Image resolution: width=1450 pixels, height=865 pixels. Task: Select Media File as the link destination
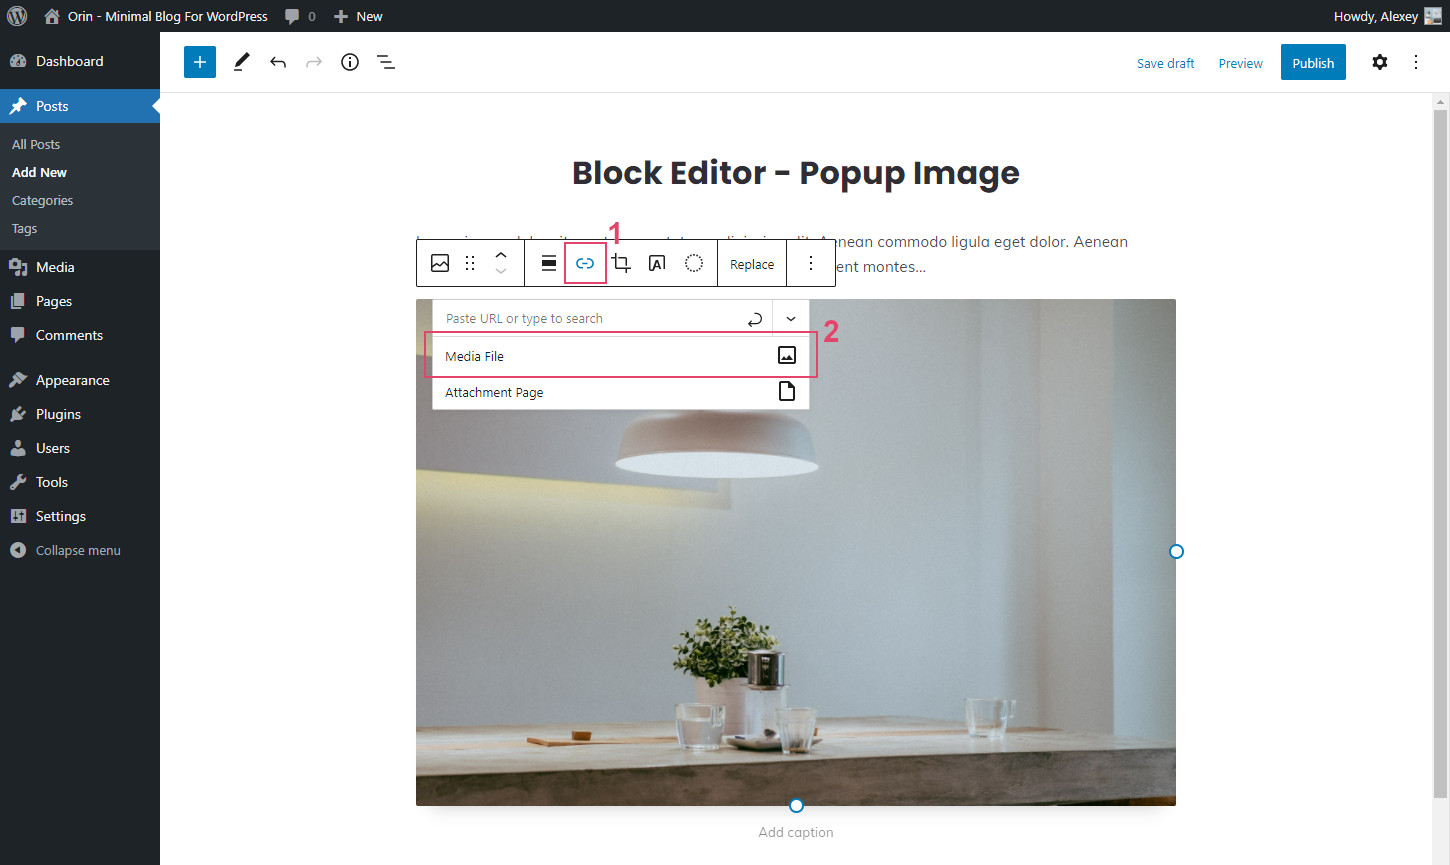click(x=620, y=356)
